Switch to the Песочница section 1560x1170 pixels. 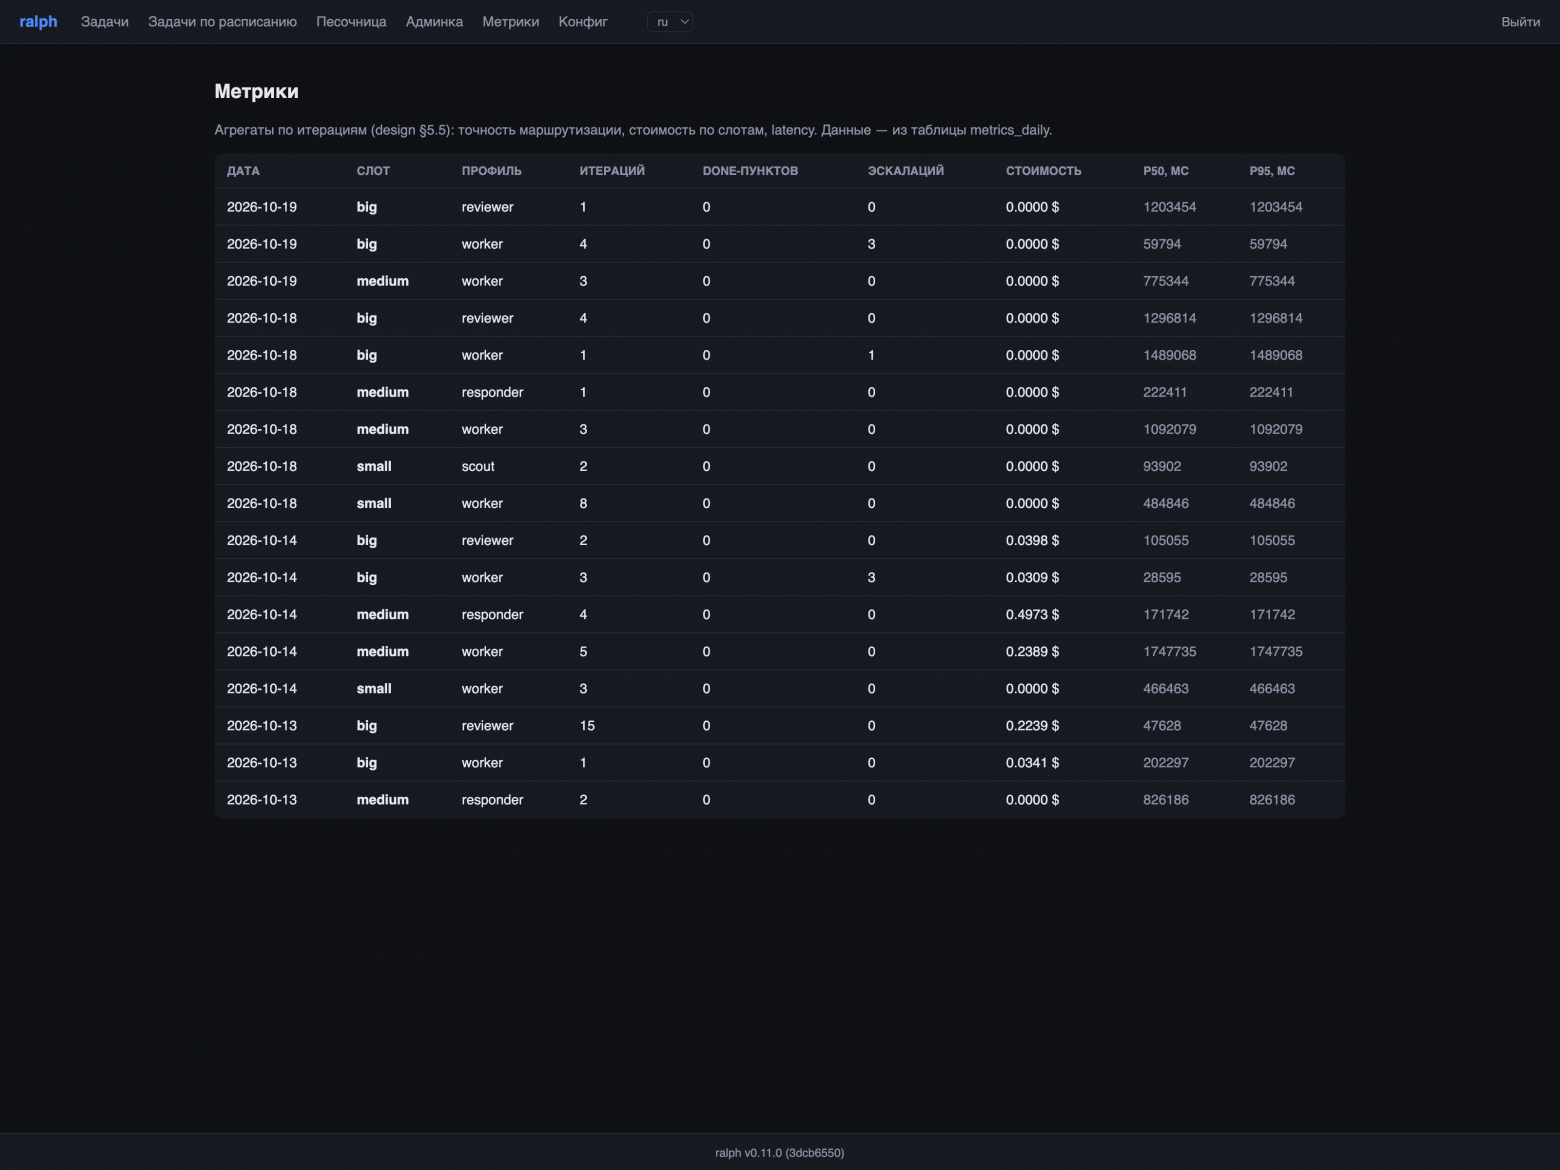[x=351, y=22]
